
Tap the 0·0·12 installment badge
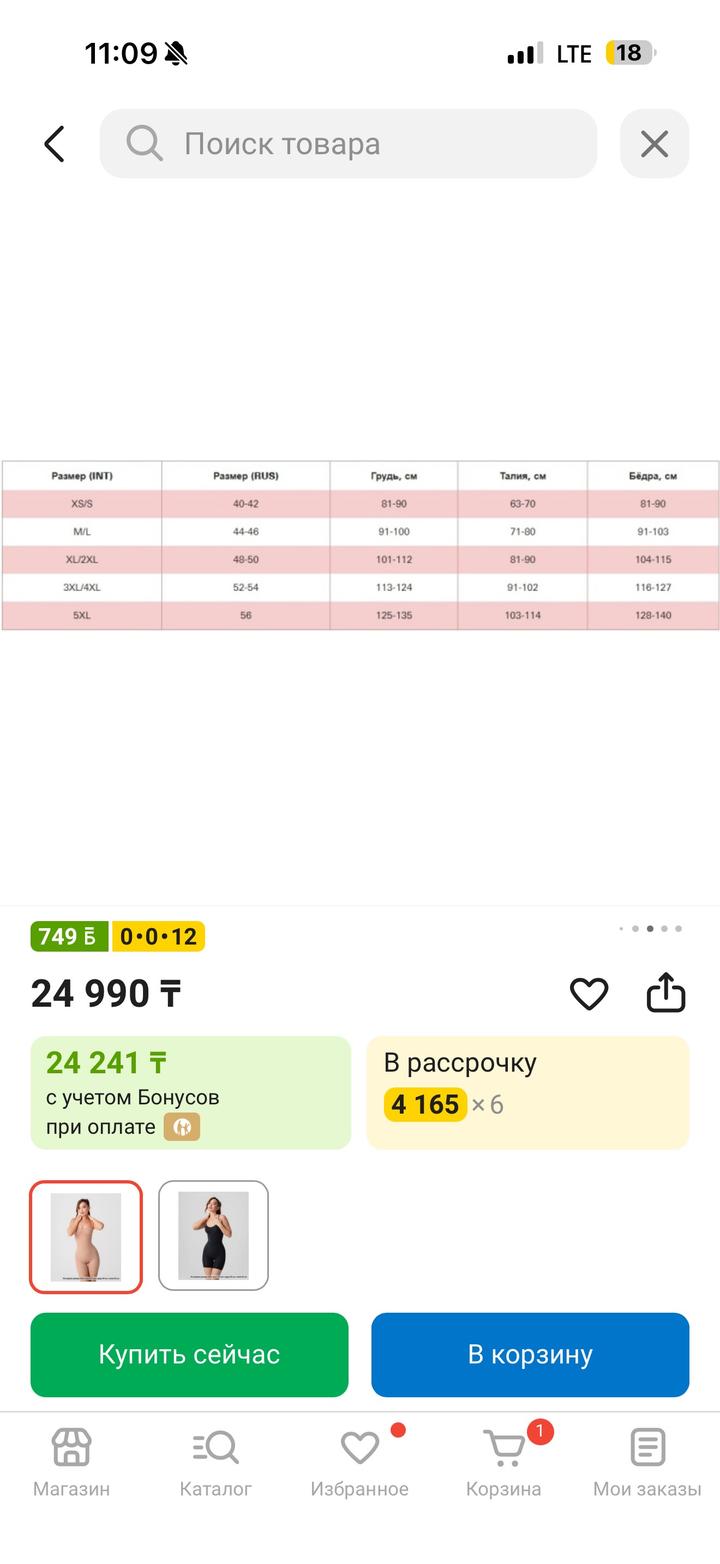coord(158,937)
